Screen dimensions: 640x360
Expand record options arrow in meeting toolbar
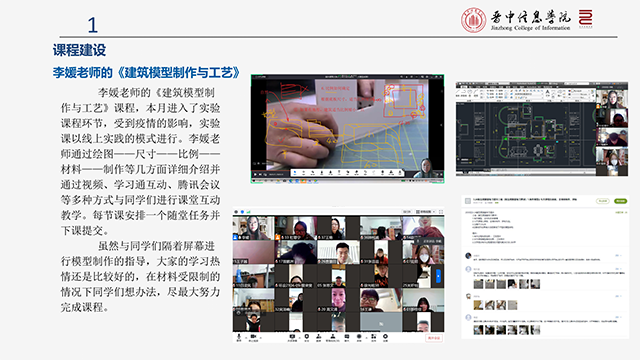pos(367,338)
